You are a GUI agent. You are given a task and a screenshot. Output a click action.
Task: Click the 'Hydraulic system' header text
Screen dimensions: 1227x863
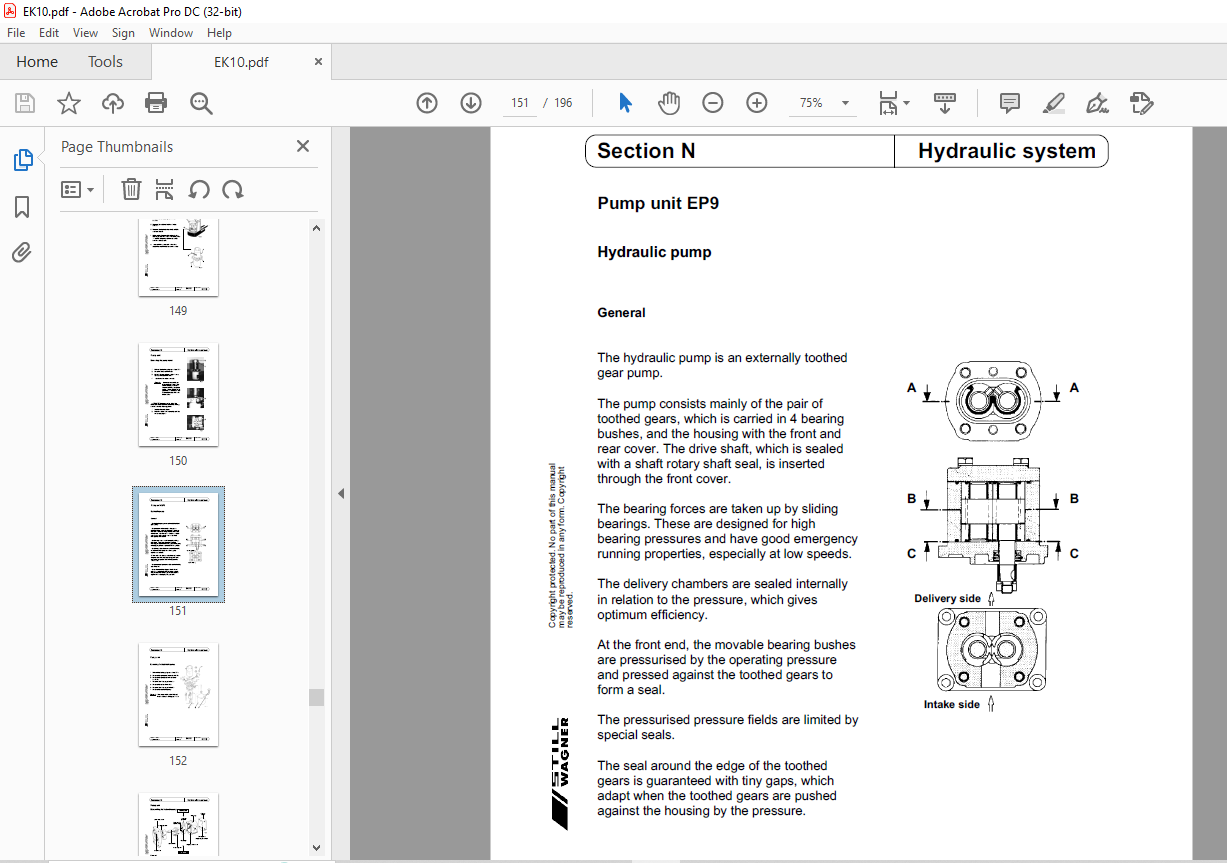(1007, 151)
